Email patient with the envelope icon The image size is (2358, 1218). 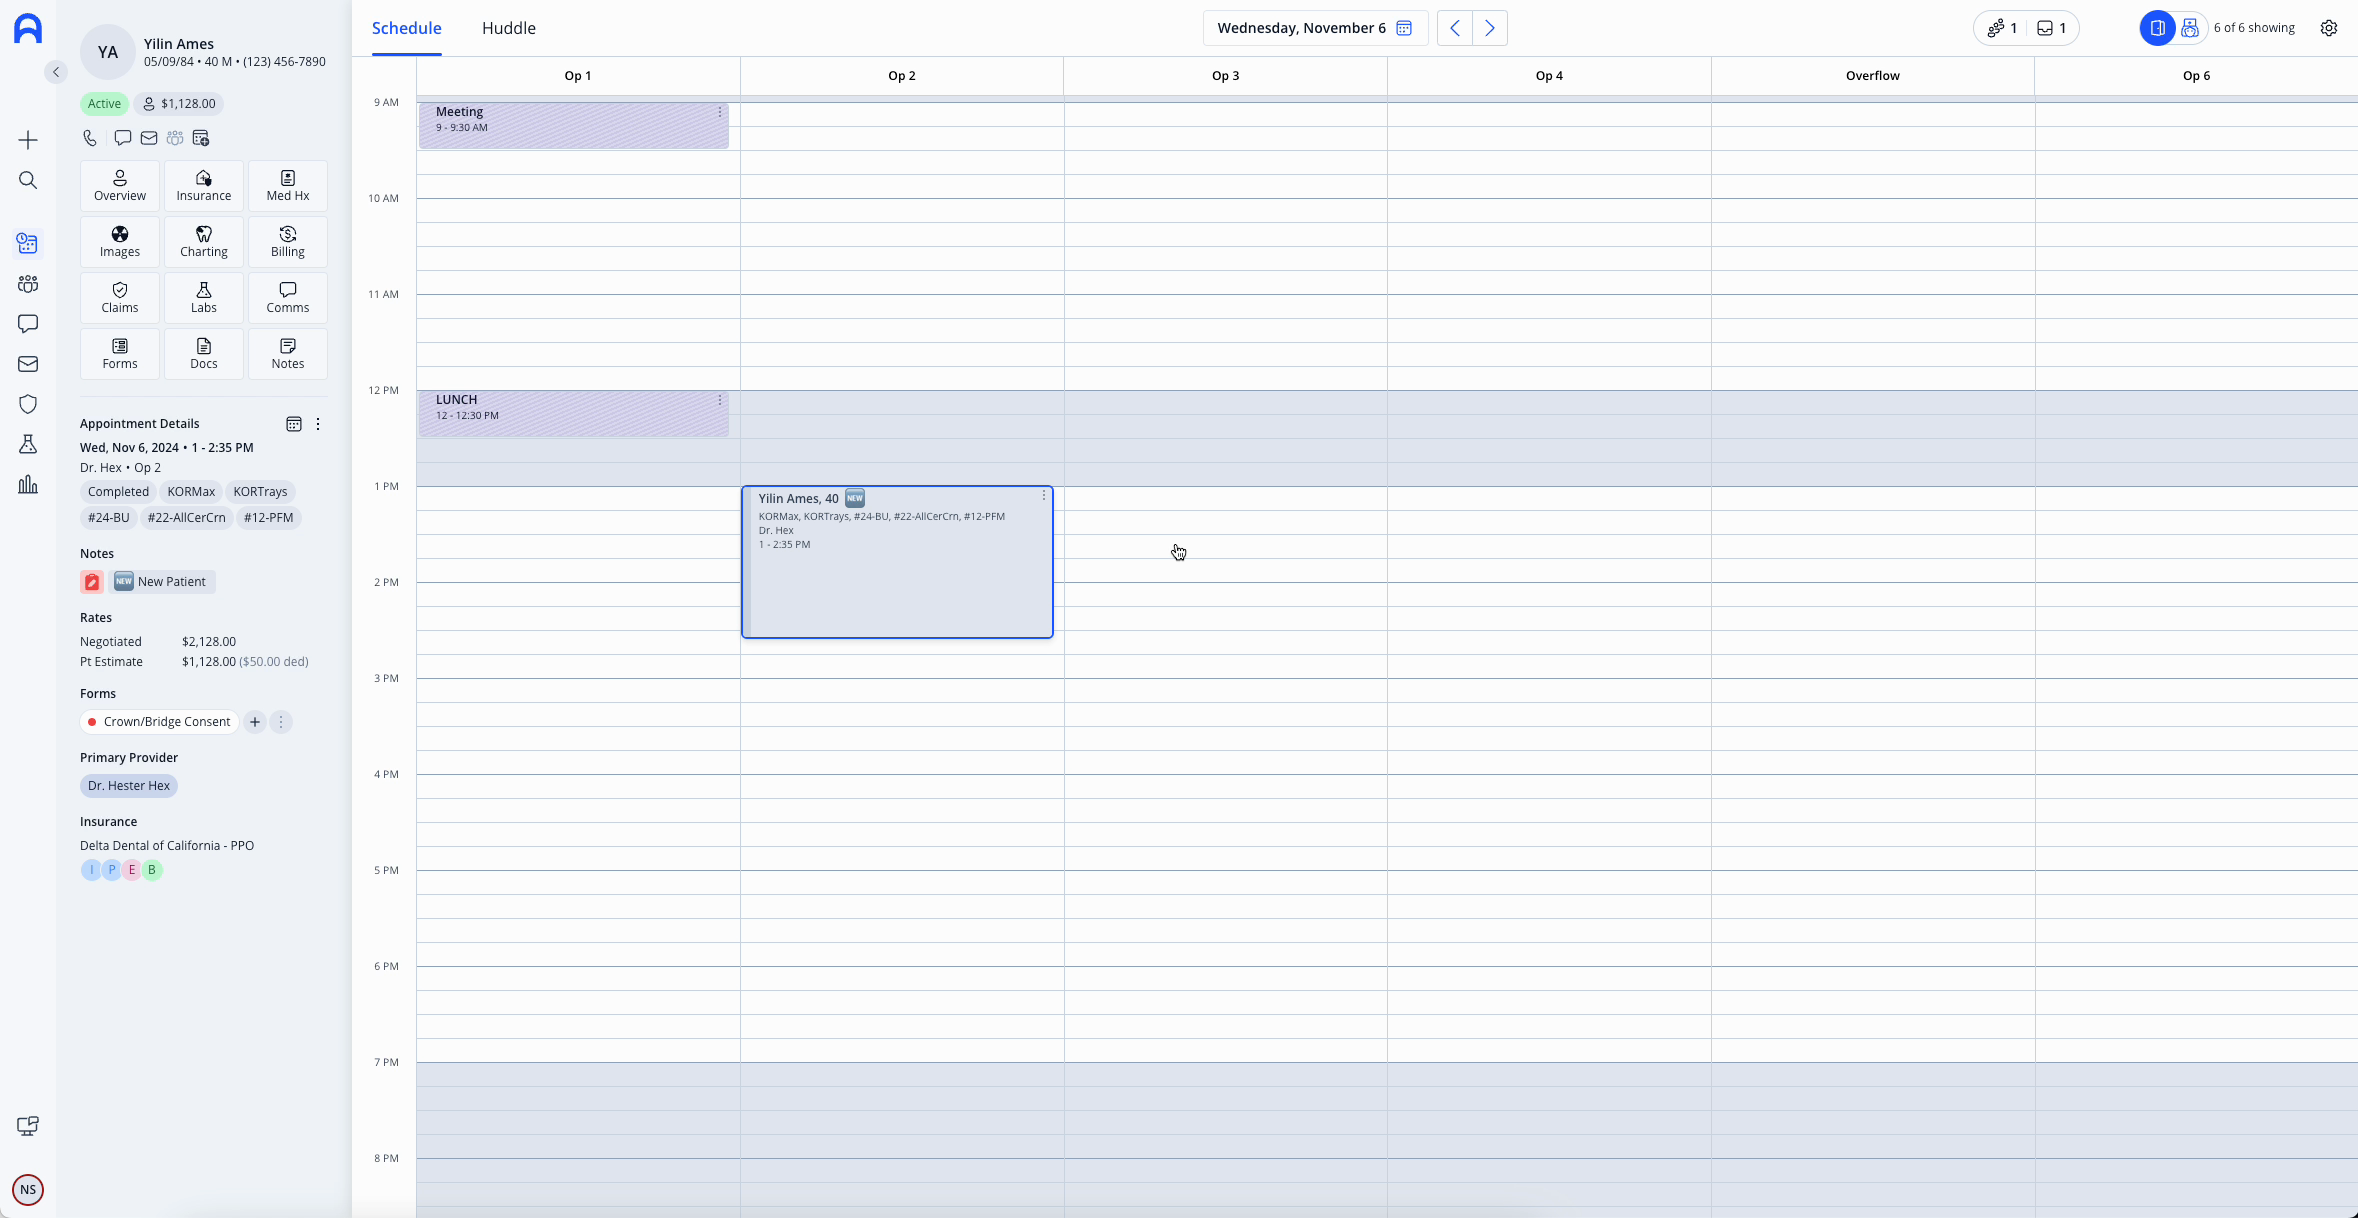149,138
